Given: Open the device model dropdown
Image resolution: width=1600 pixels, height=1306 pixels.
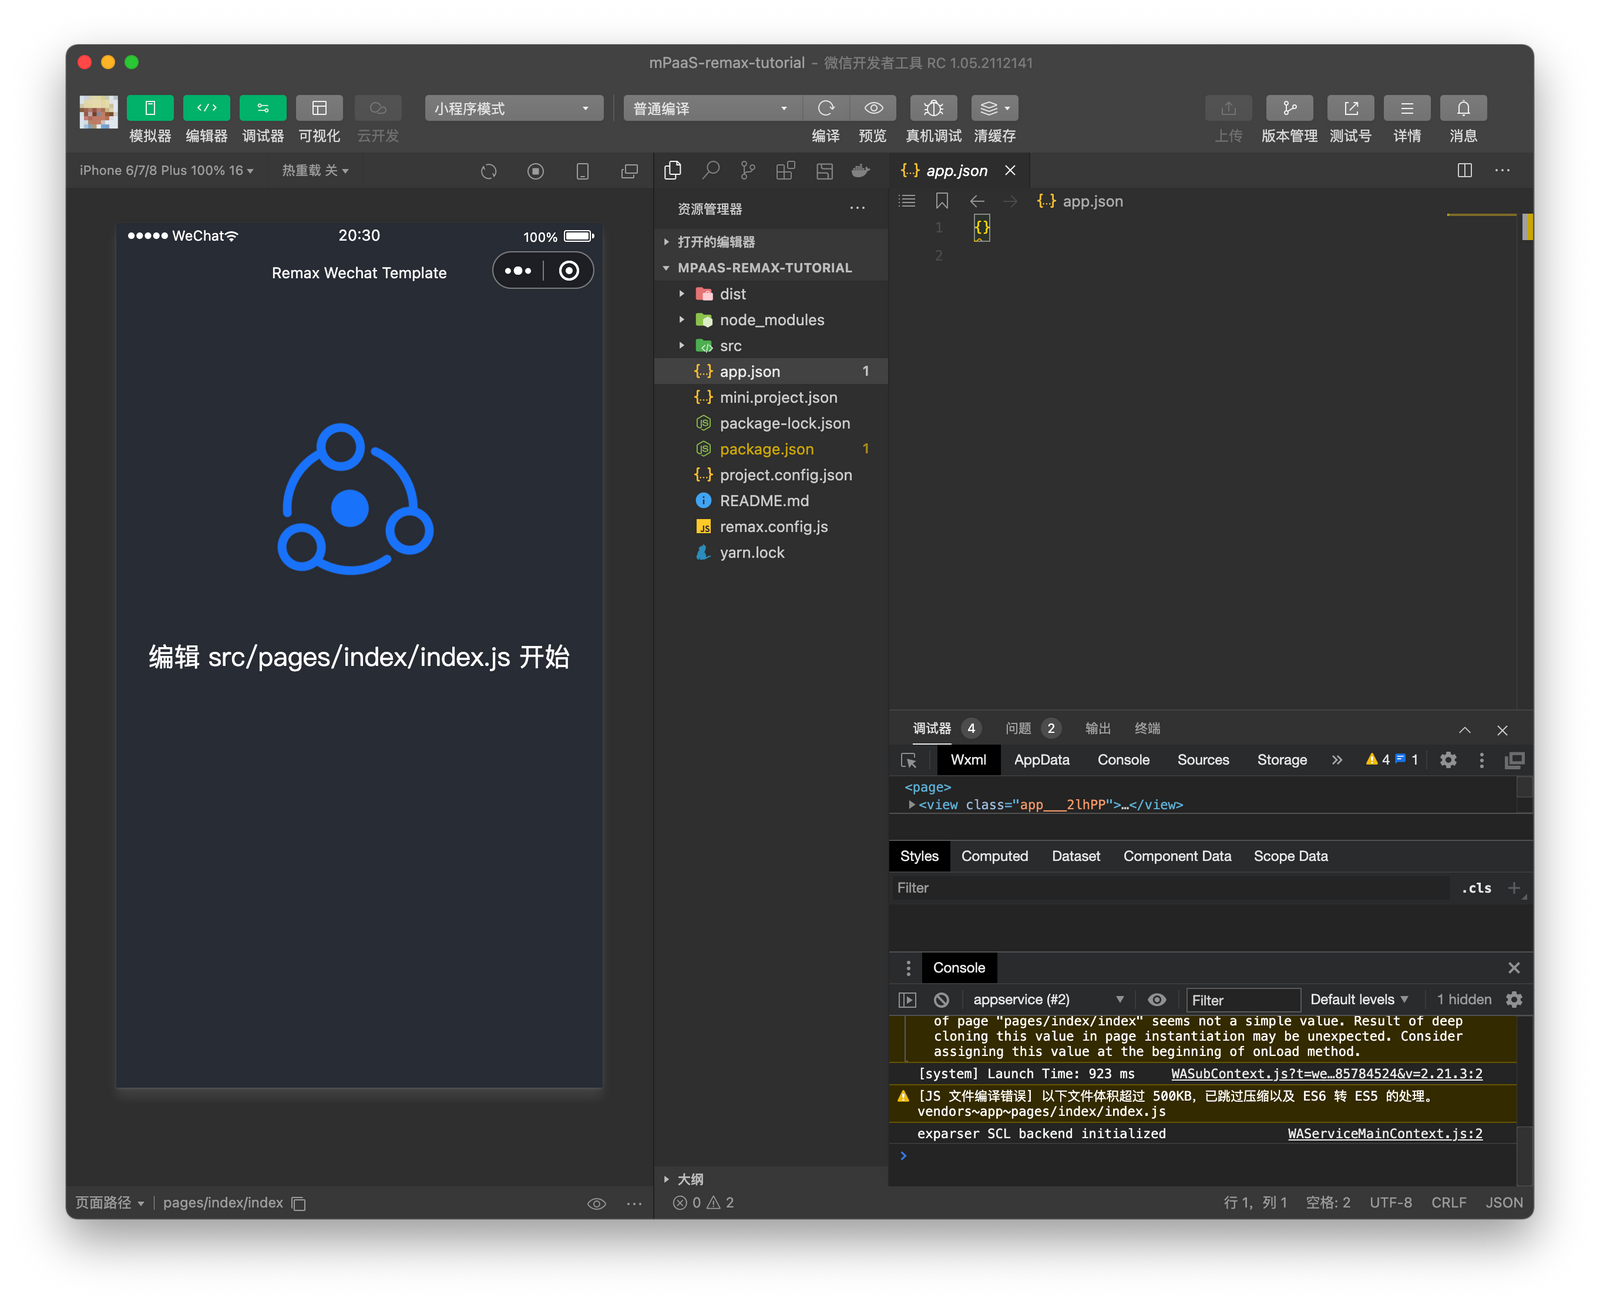Looking at the screenshot, I should tap(166, 171).
